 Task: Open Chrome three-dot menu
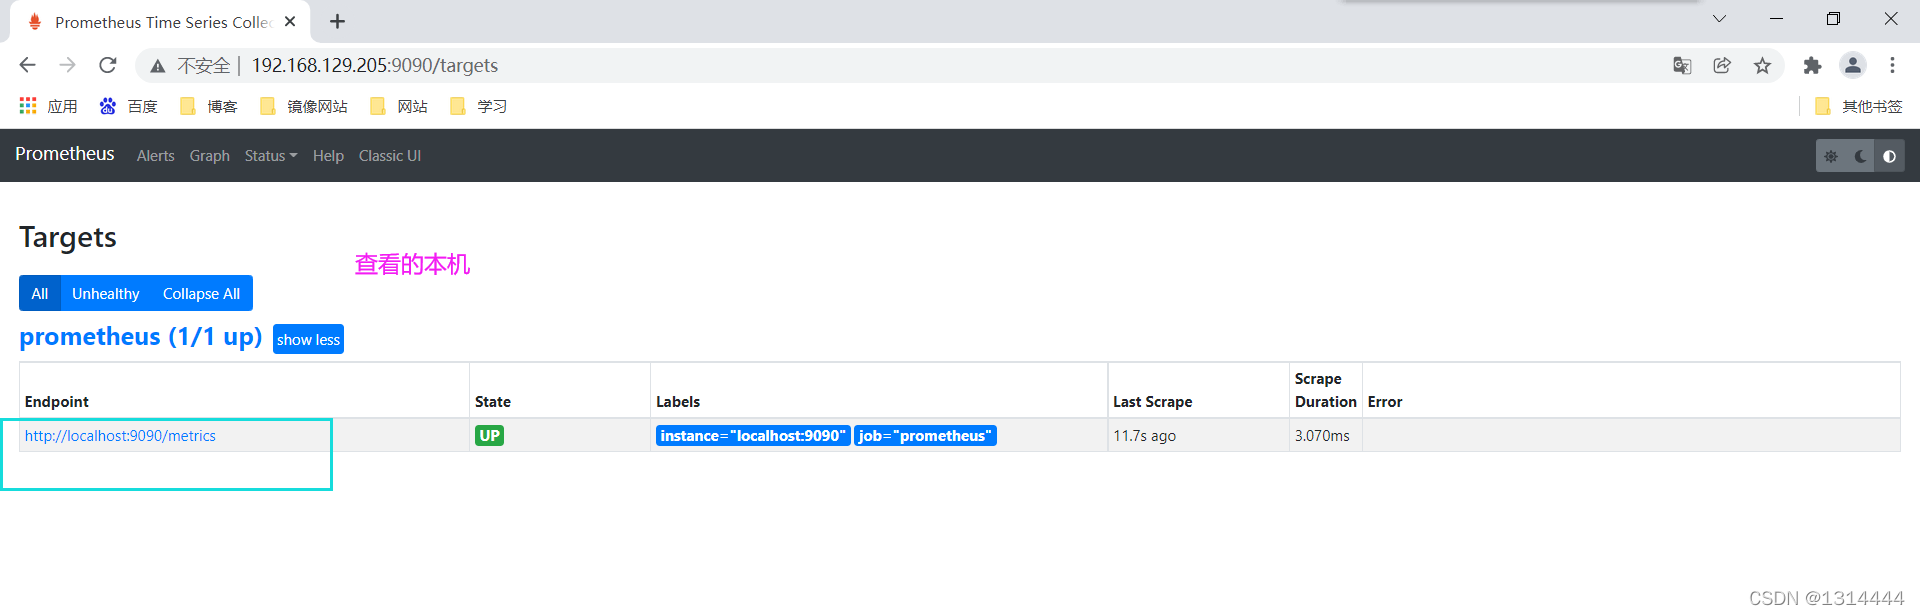click(x=1892, y=65)
